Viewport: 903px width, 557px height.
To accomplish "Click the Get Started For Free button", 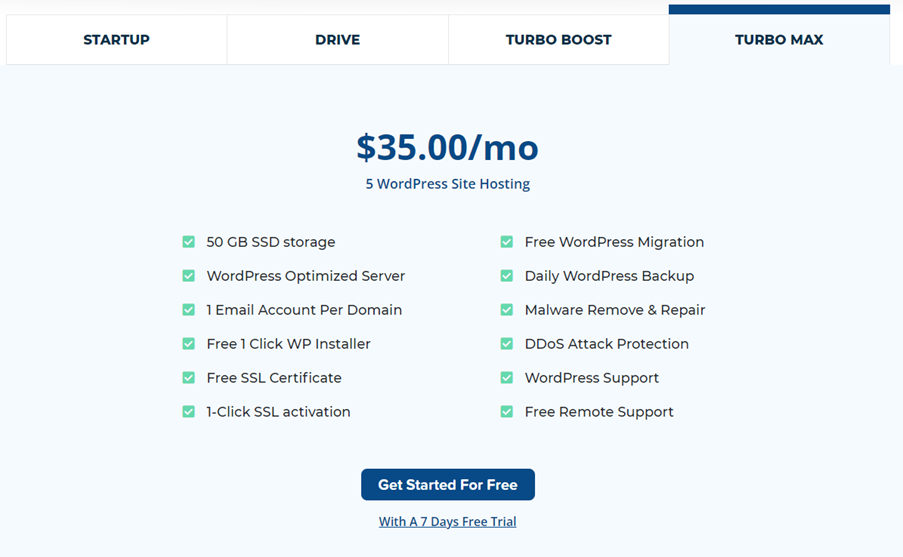I will coord(448,484).
